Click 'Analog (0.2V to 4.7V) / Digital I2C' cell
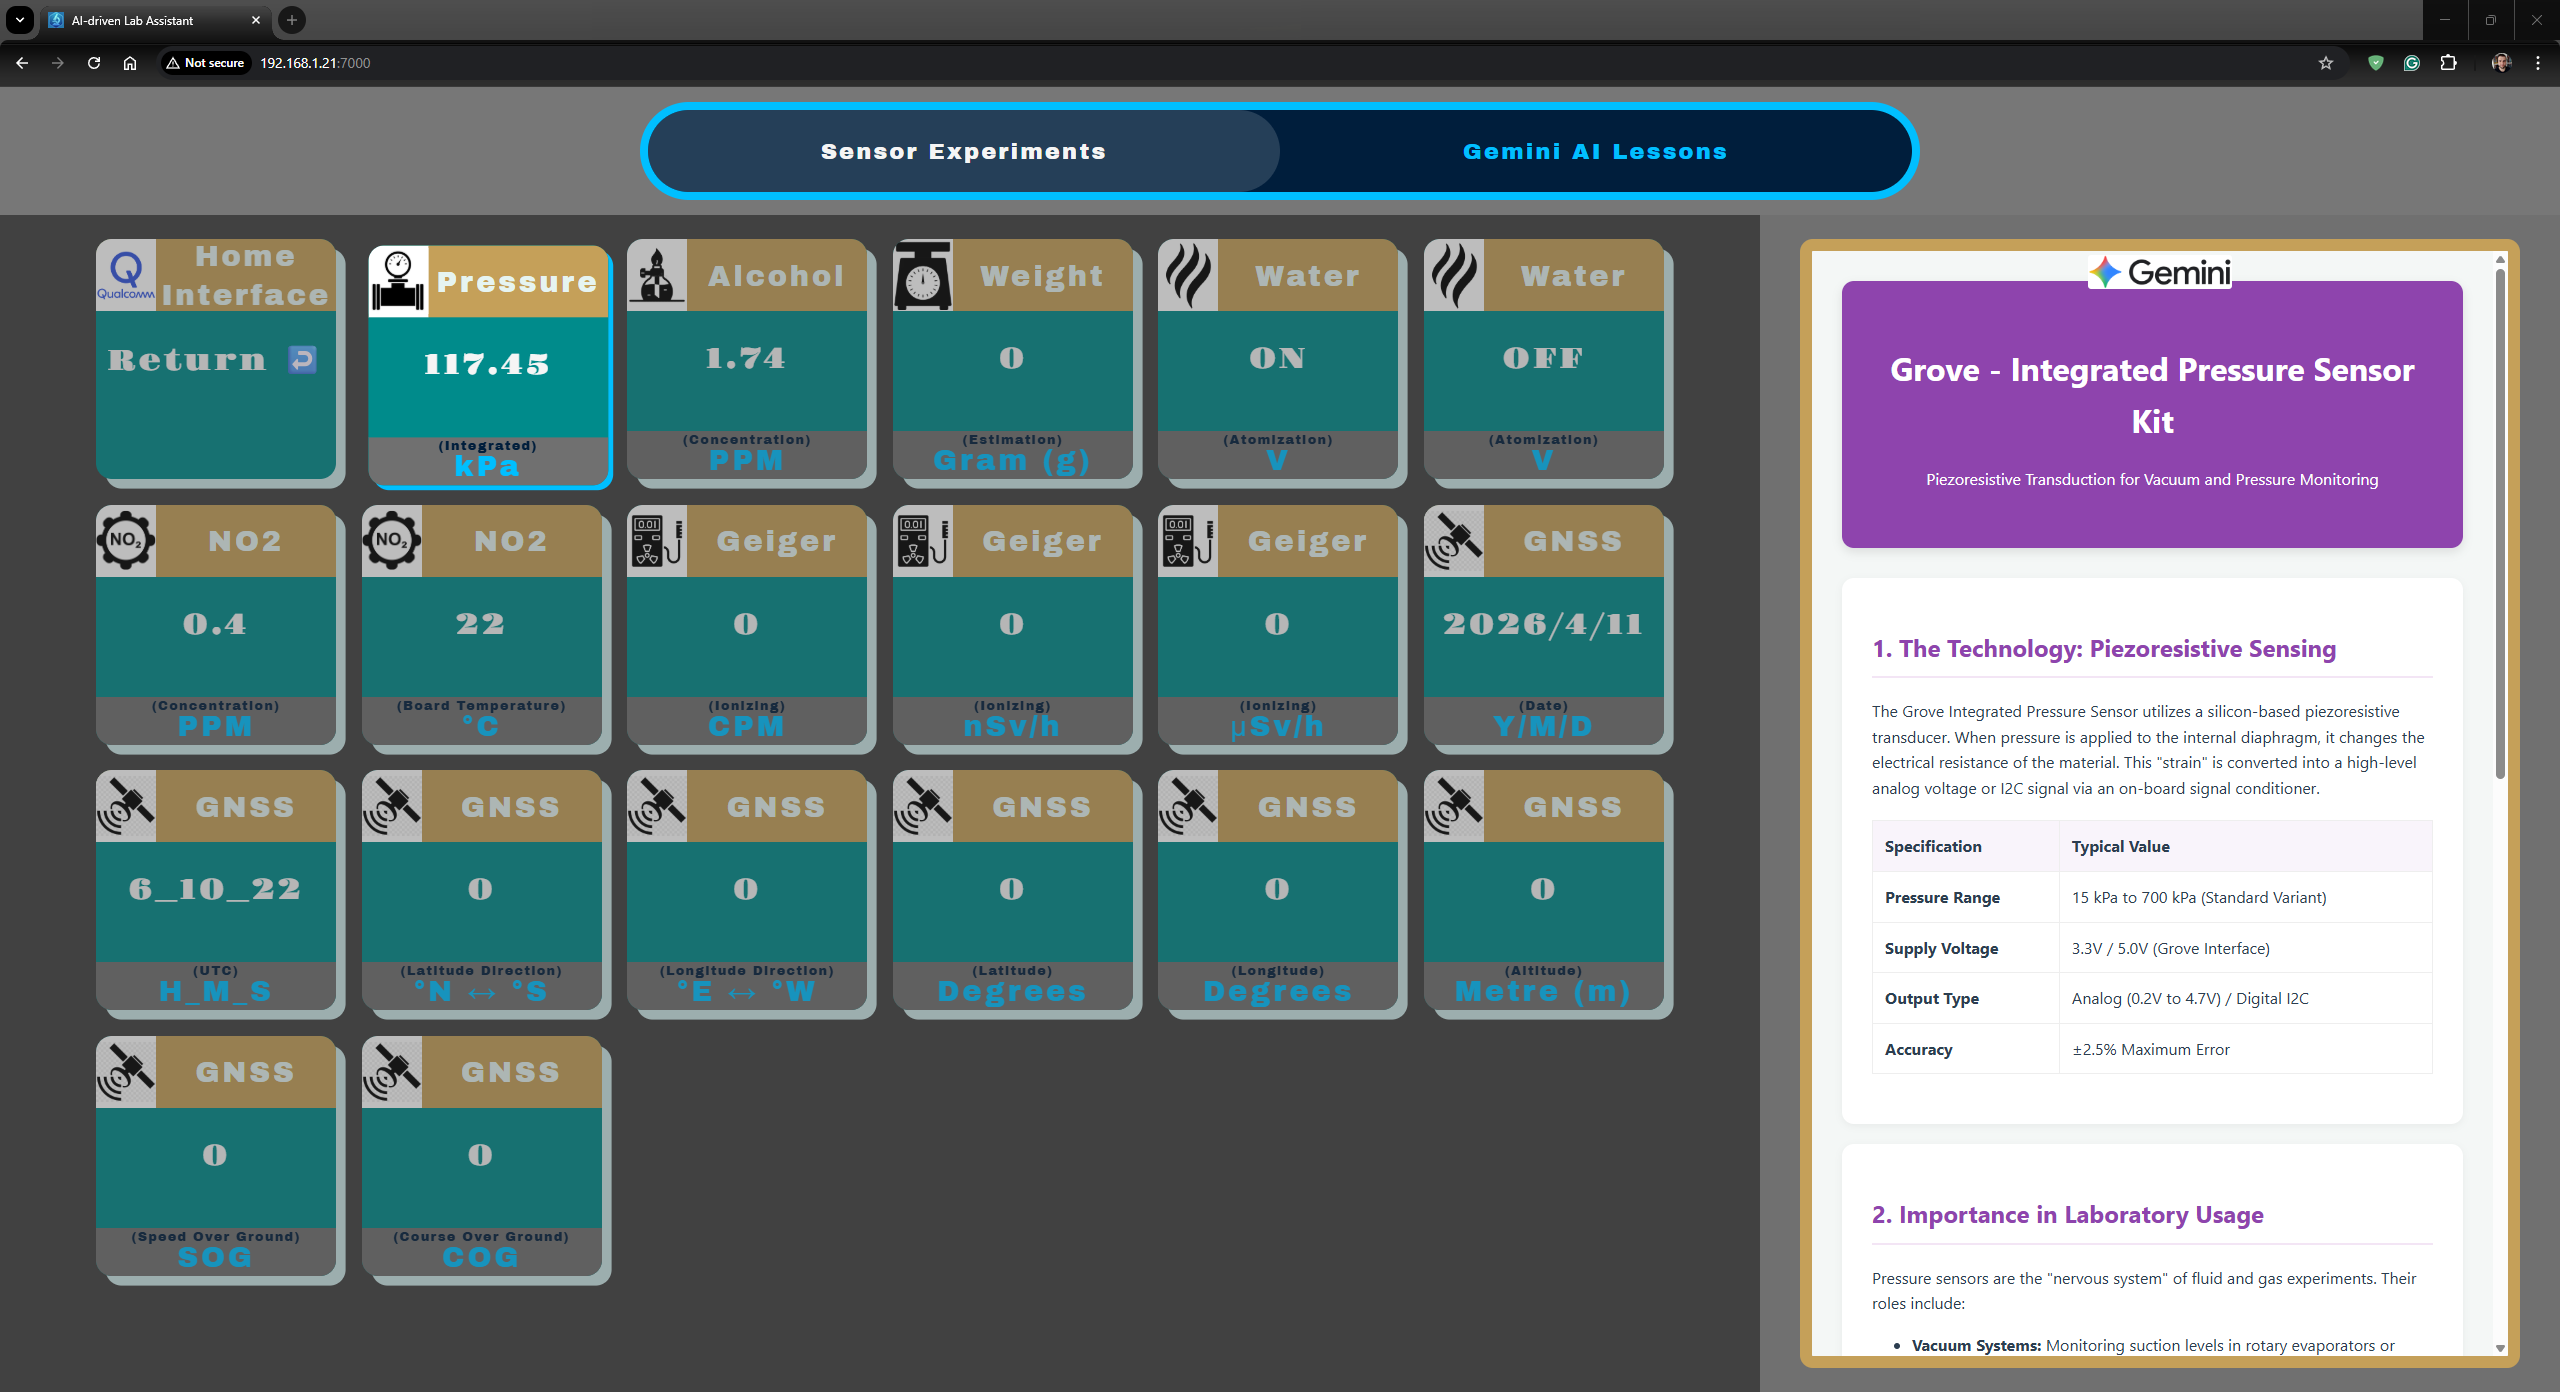Viewport: 2560px width, 1392px height. 2190,998
